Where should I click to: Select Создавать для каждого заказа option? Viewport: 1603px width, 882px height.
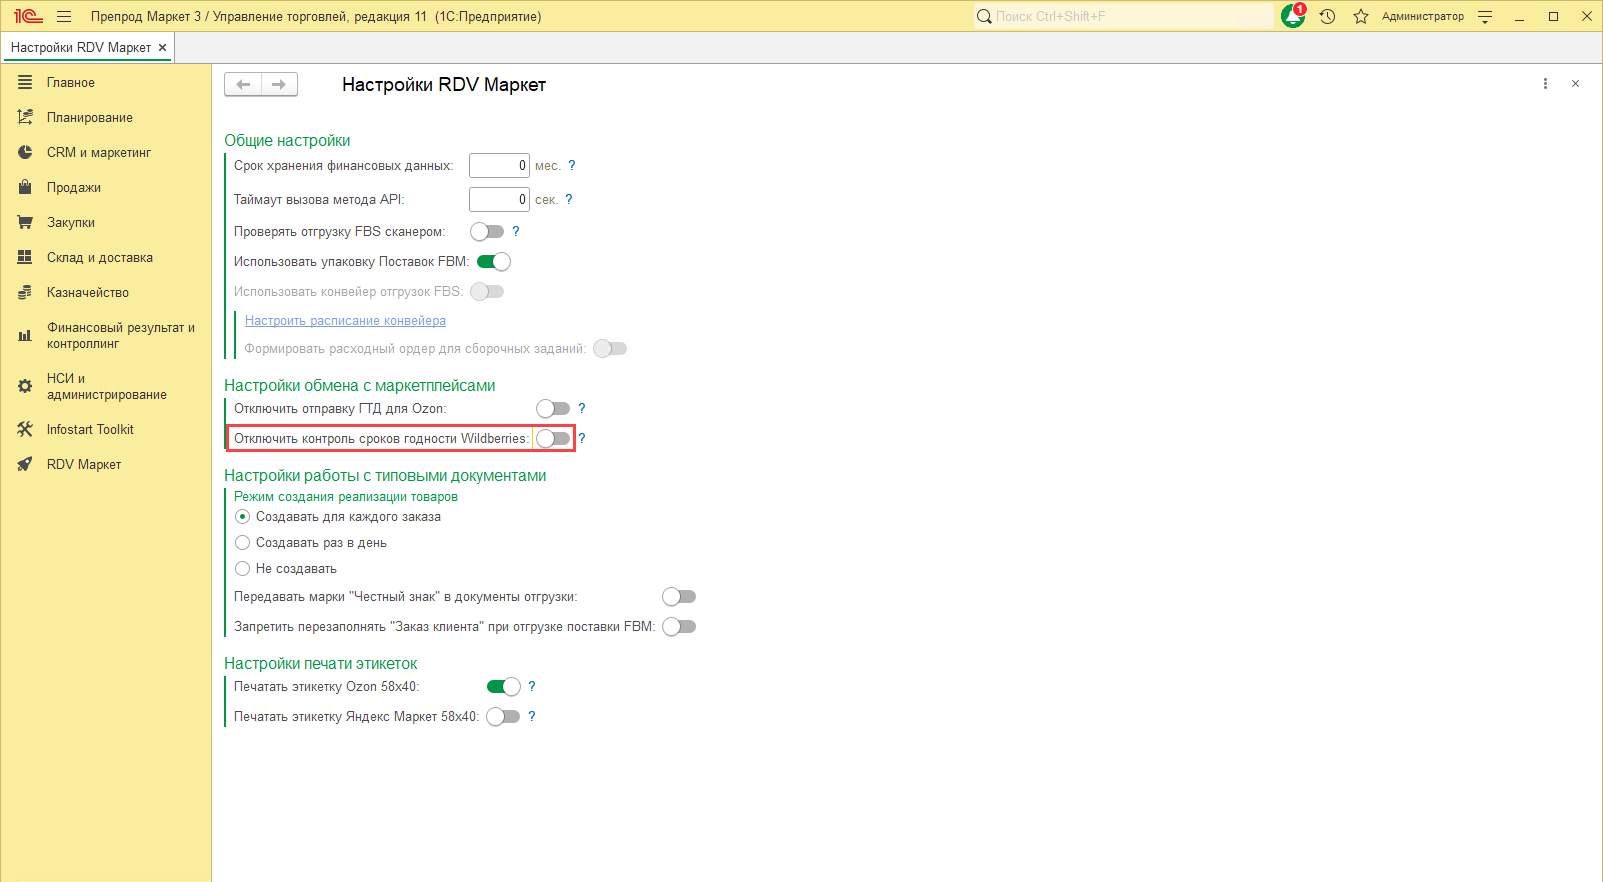(x=242, y=517)
